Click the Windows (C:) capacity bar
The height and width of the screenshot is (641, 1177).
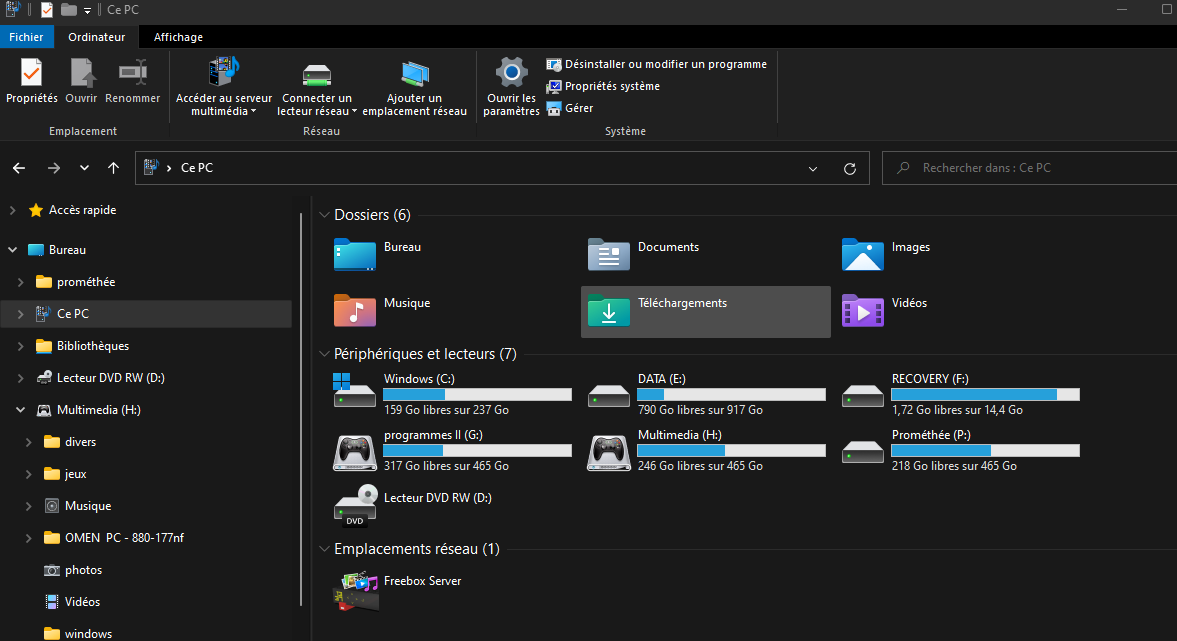(x=477, y=394)
